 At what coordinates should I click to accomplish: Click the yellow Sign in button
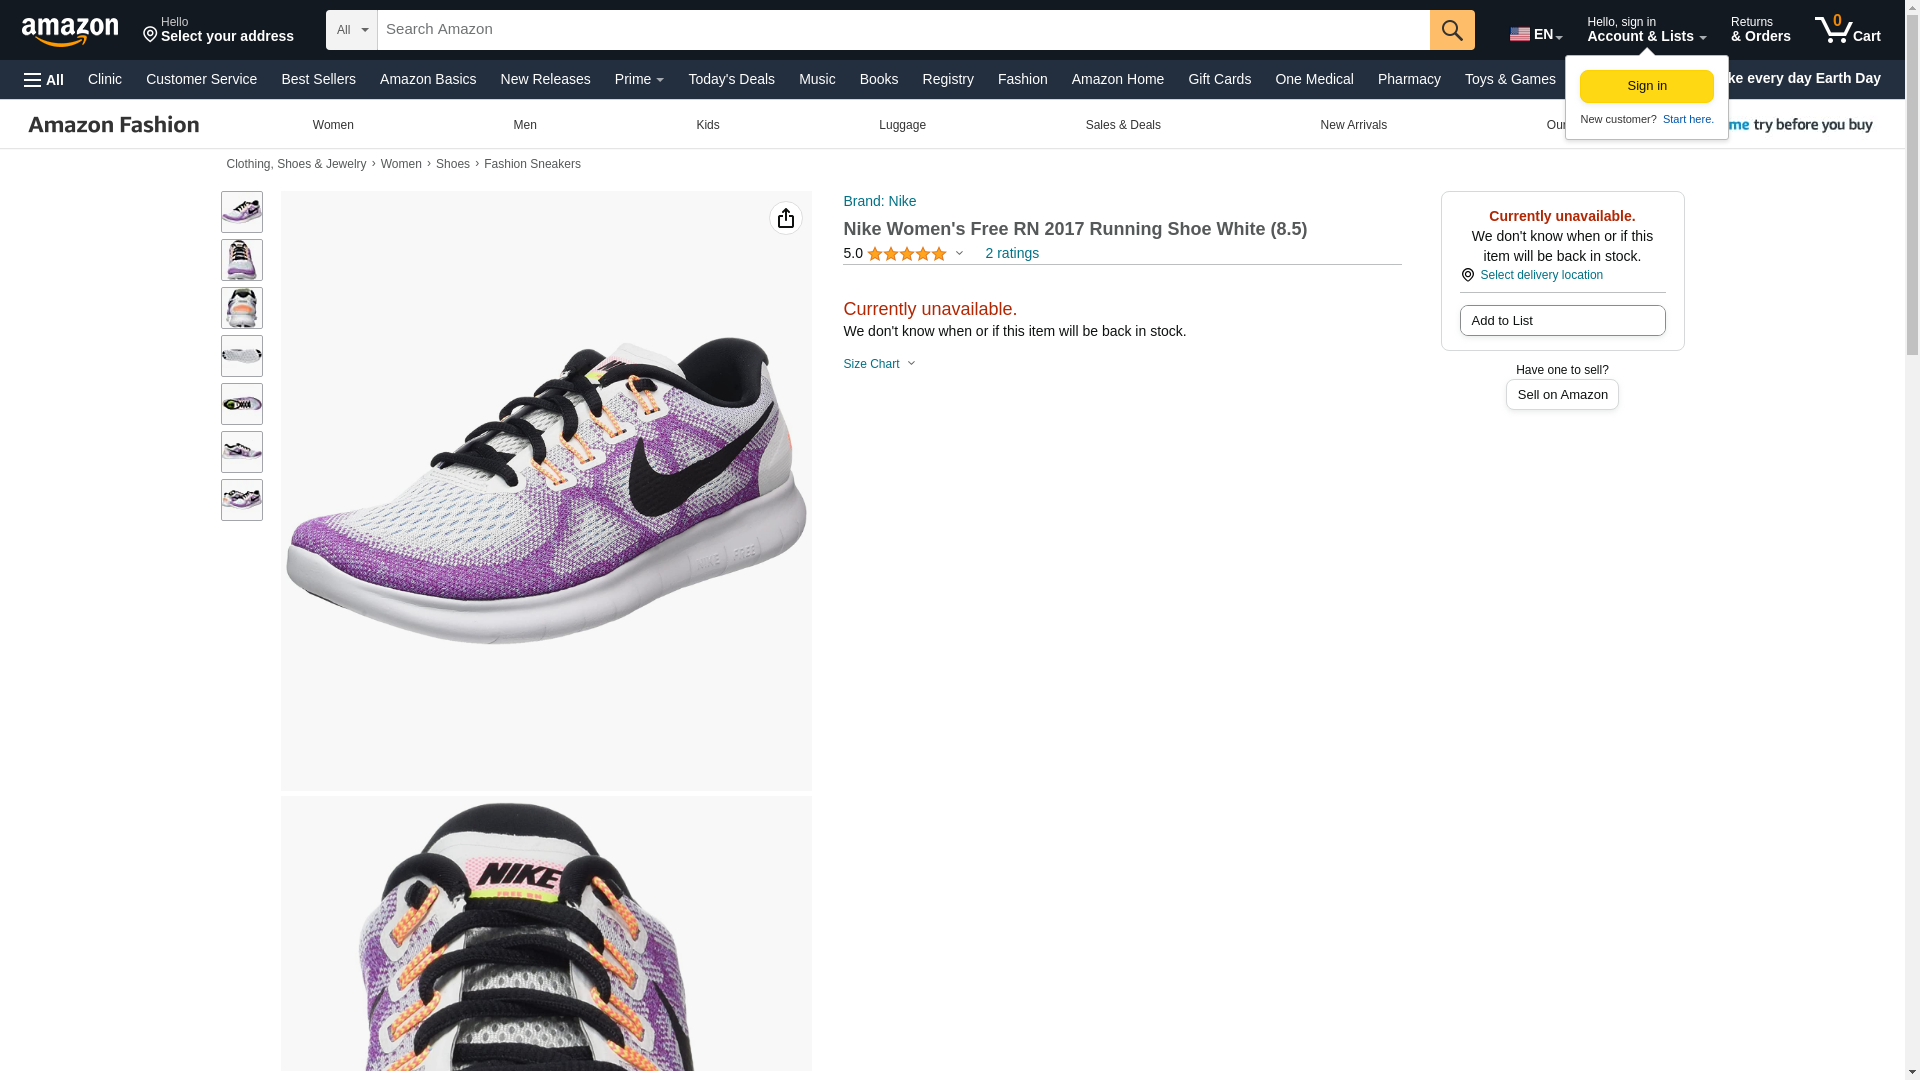(1647, 86)
